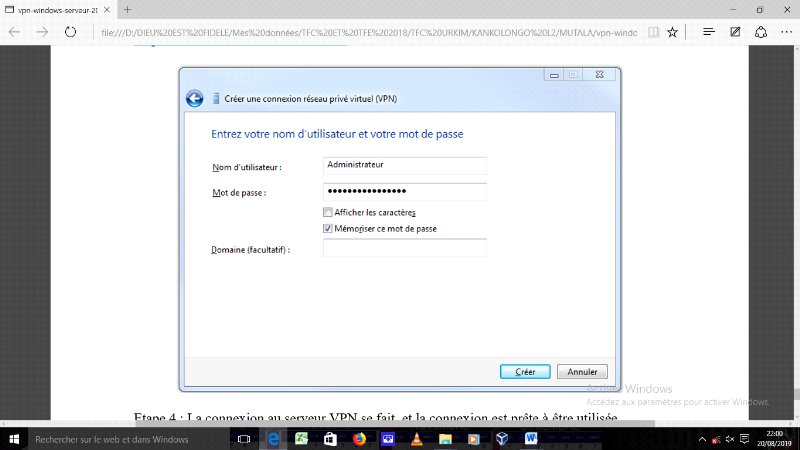
Task: Open the Photos app in taskbar
Action: 388,439
